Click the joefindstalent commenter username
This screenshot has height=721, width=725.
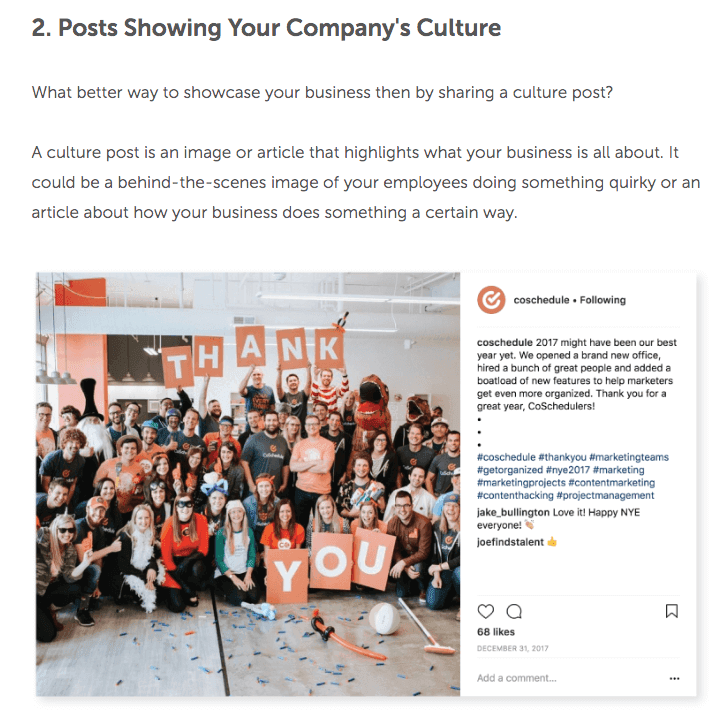pos(510,543)
